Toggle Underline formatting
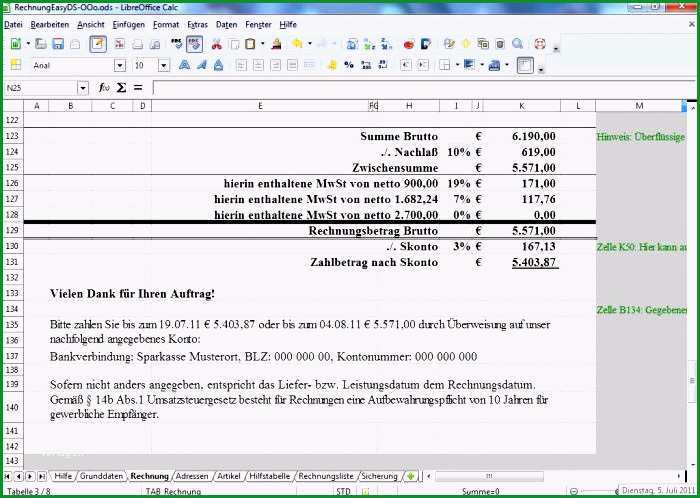Screen dimensions: 700x498 point(218,66)
